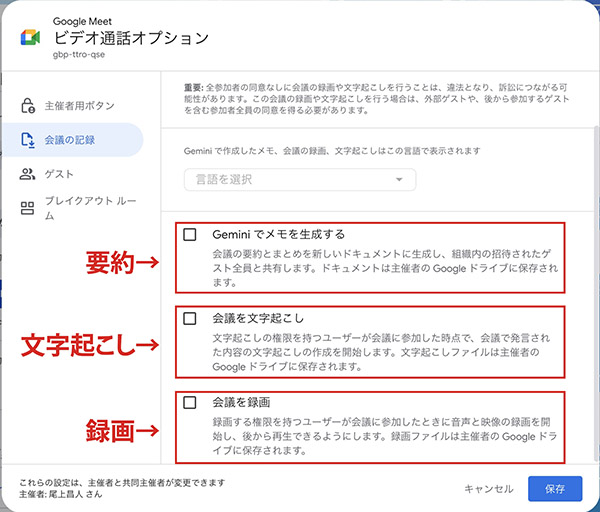Tick the 会議を録画 checkbox
The height and width of the screenshot is (512, 600).
click(190, 403)
